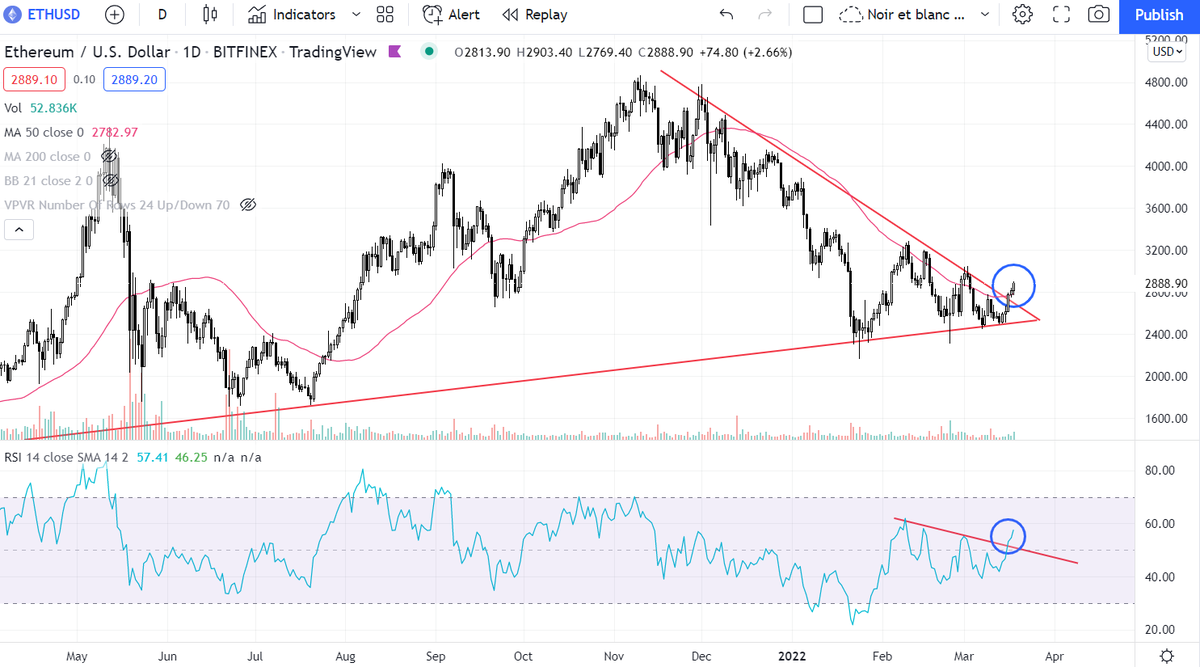Viewport: 1200px width, 667px height.
Task: Take a chart snapshot with camera icon
Action: (1099, 15)
